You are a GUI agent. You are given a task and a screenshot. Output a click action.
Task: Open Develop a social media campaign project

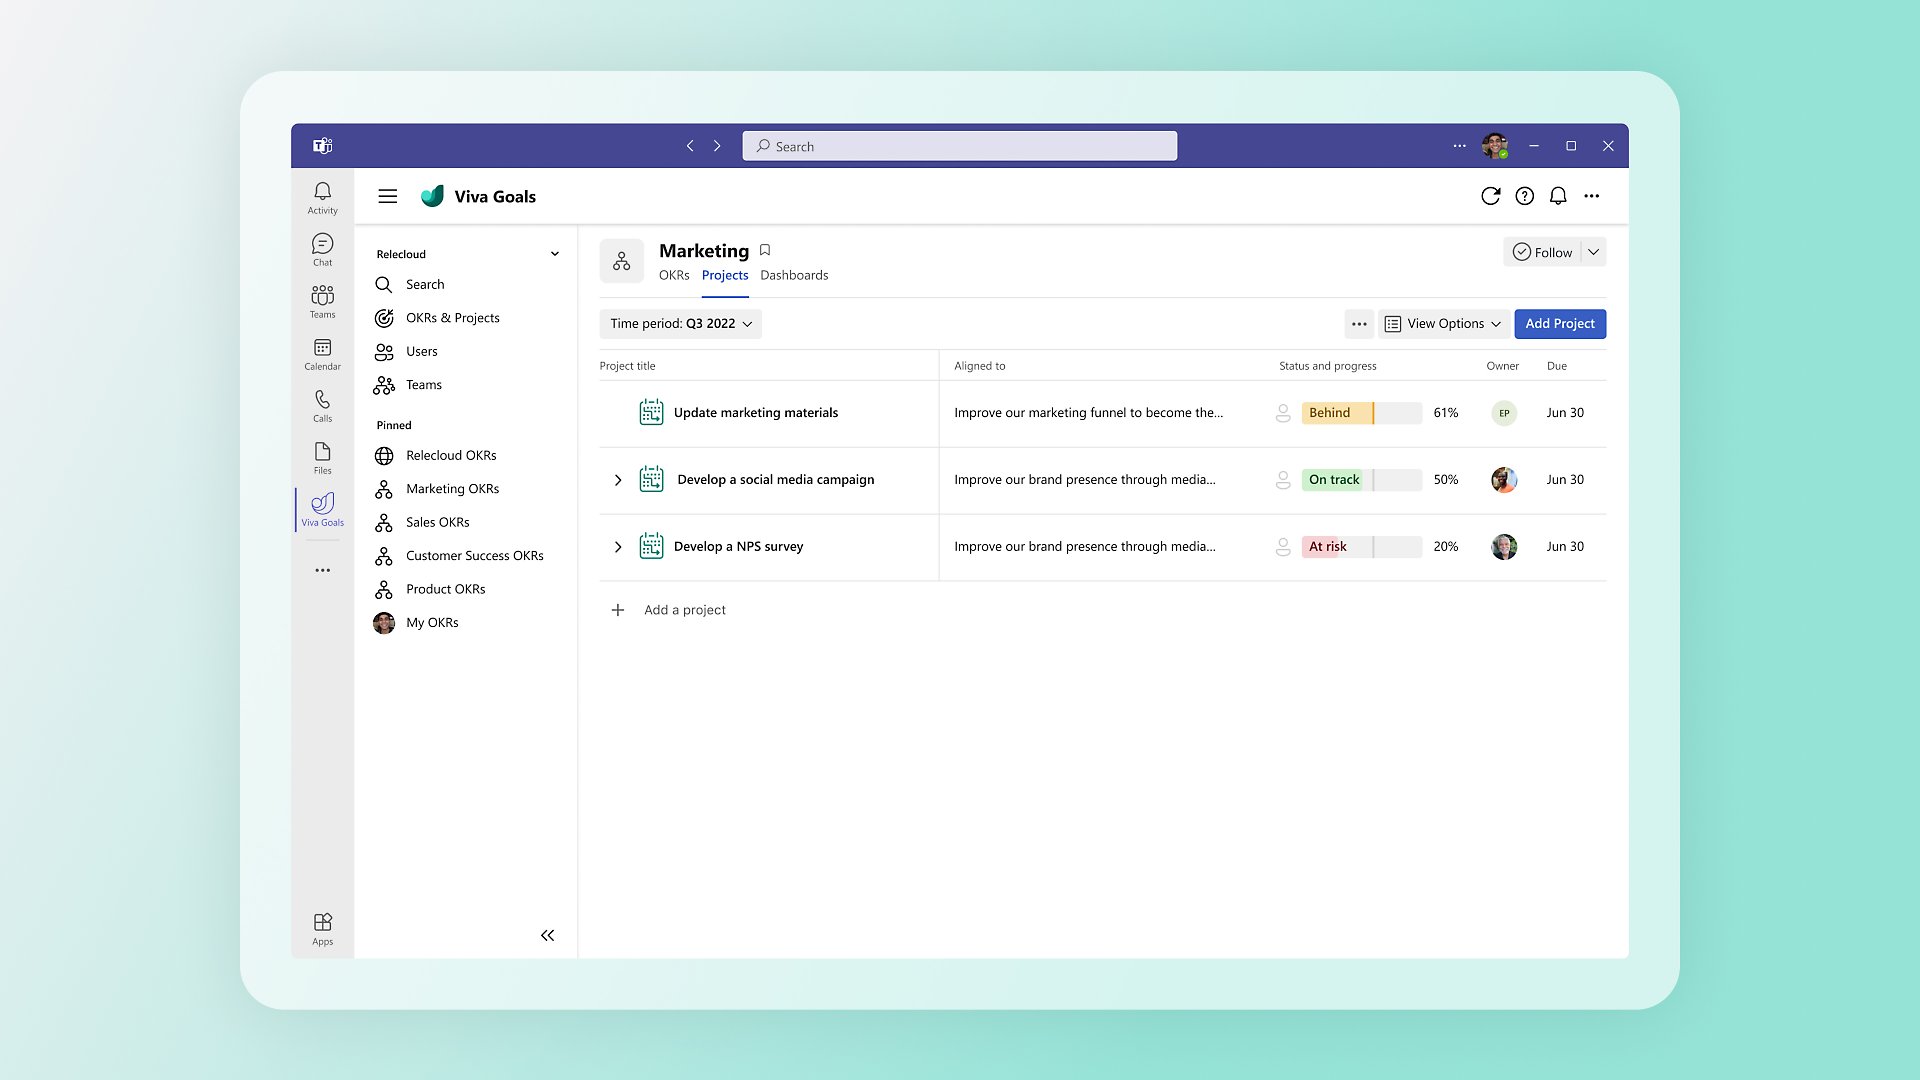point(776,480)
